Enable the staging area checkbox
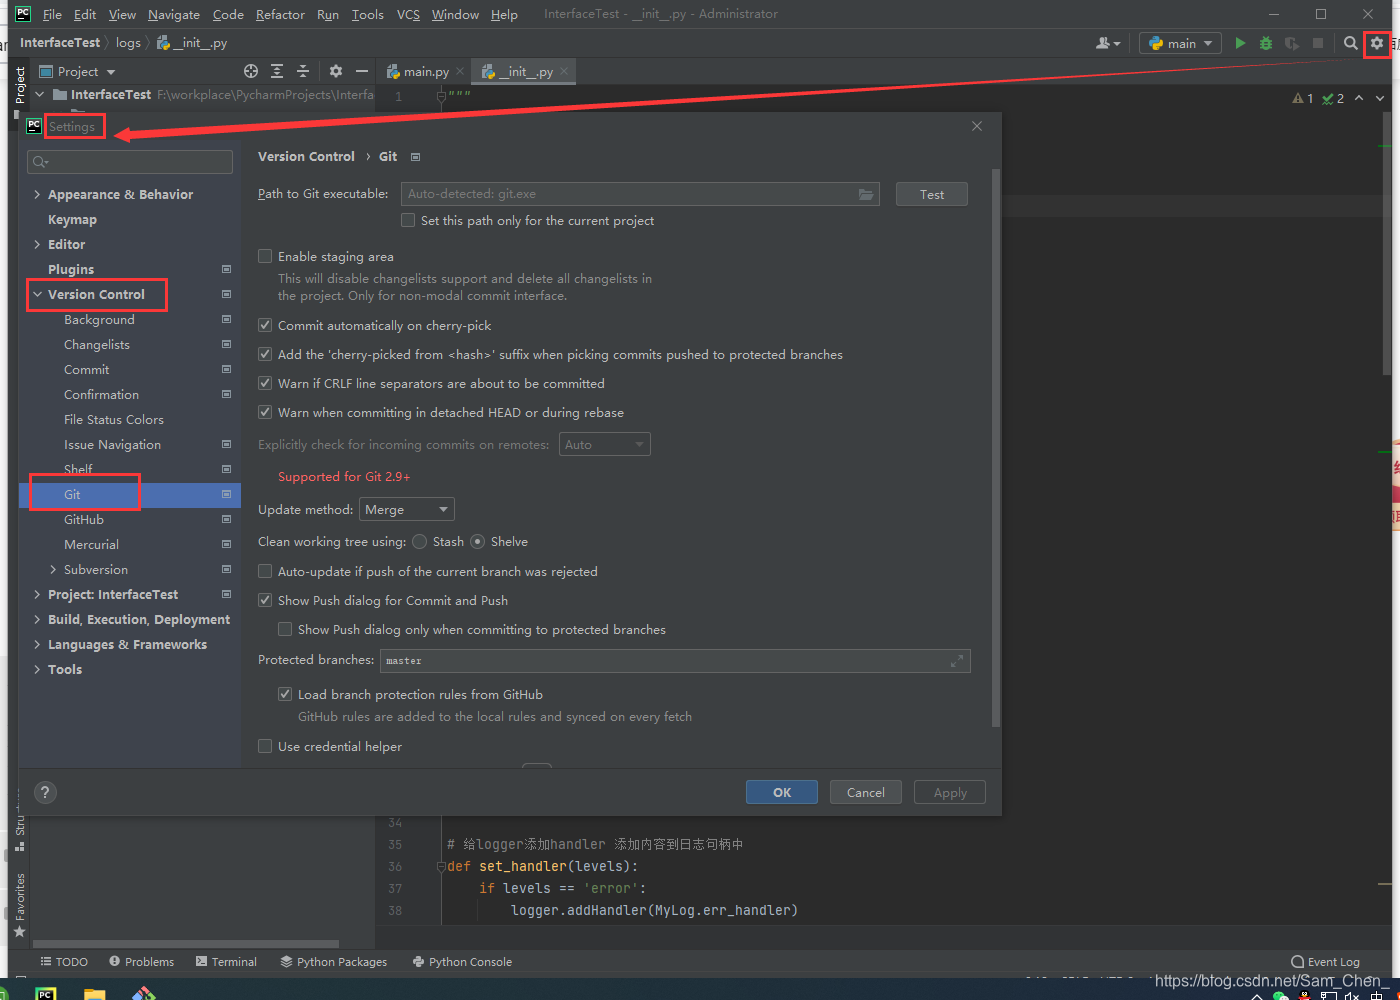Viewport: 1400px width, 1000px height. click(x=265, y=256)
